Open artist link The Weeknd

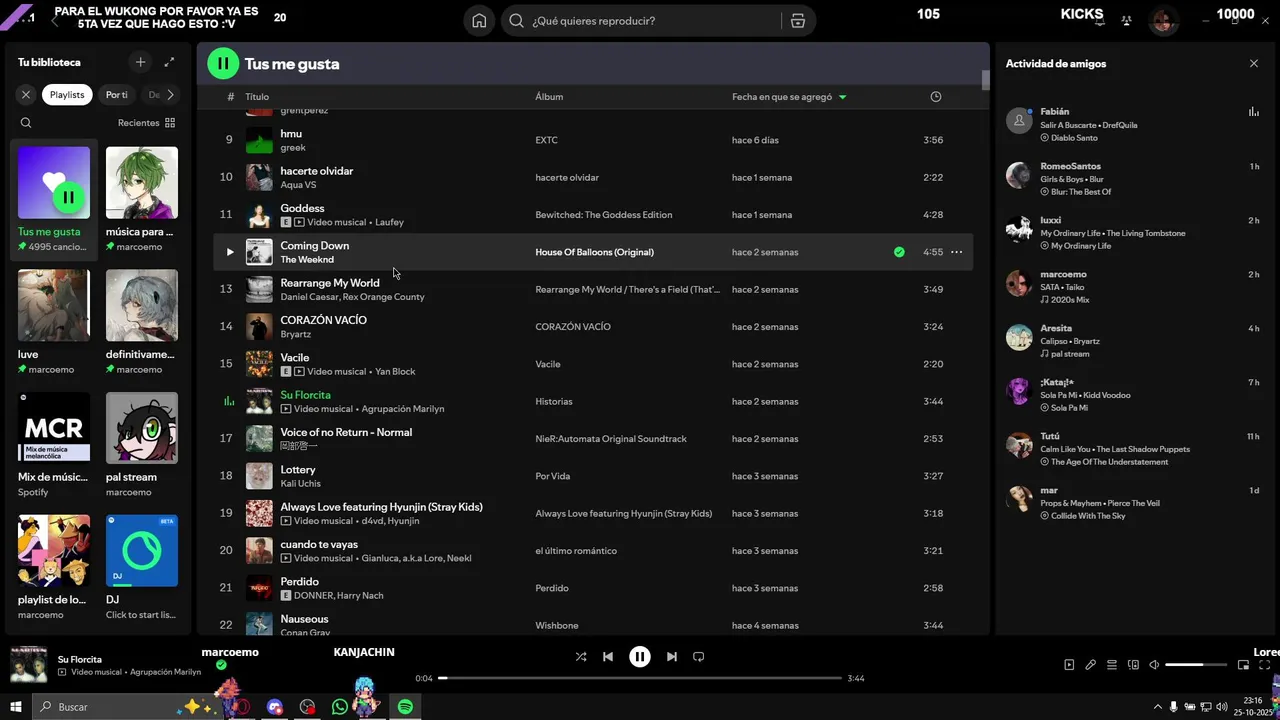307,260
